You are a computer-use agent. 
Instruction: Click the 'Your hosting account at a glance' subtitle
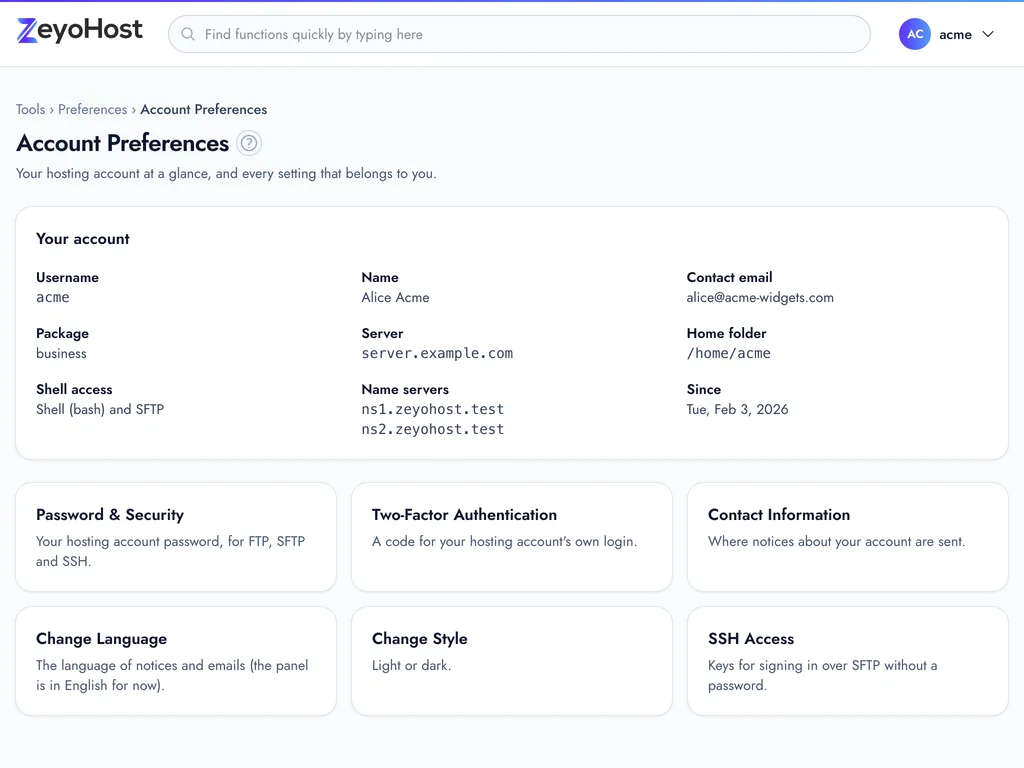(226, 174)
